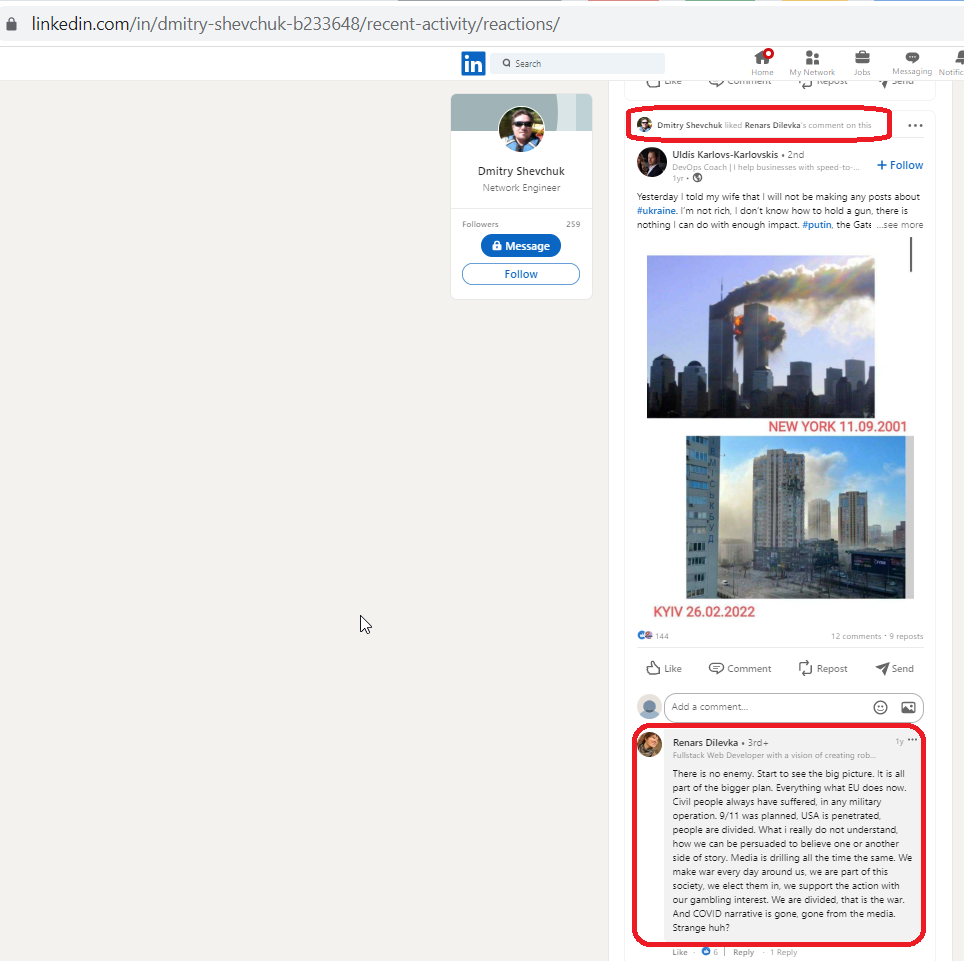Screen dimensions: 964x961
Task: View the 9 reposts
Action: tap(906, 636)
